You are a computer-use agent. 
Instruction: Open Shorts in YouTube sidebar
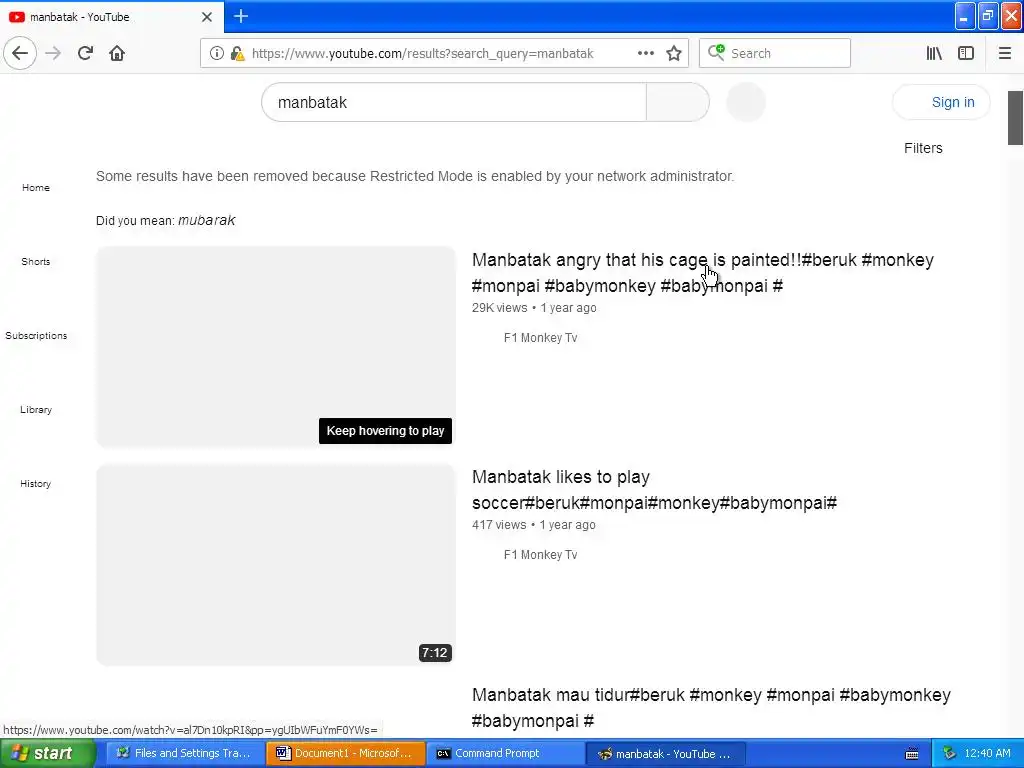(x=36, y=261)
